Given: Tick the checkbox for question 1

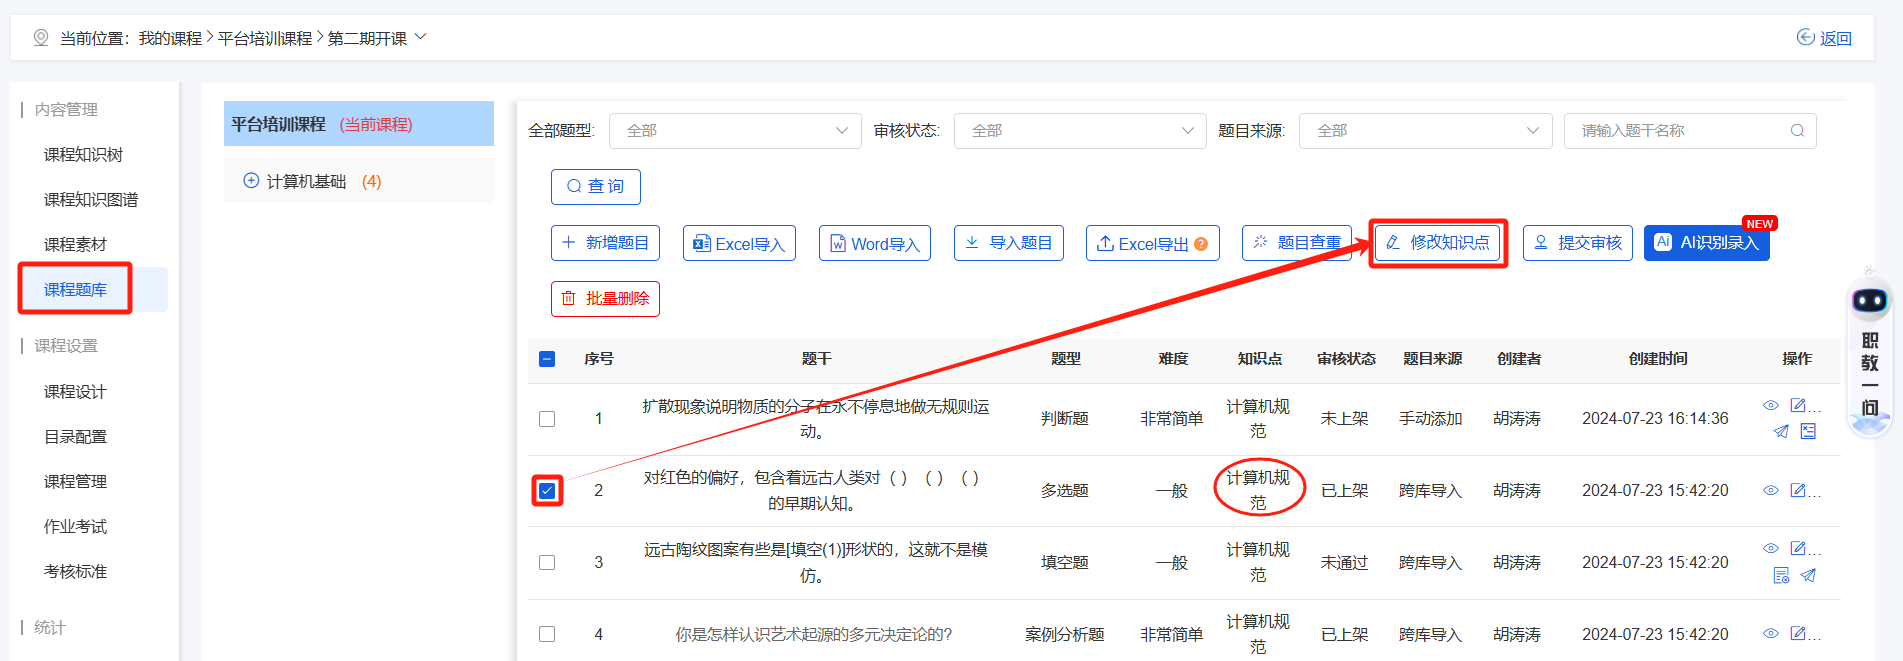Looking at the screenshot, I should click(547, 419).
